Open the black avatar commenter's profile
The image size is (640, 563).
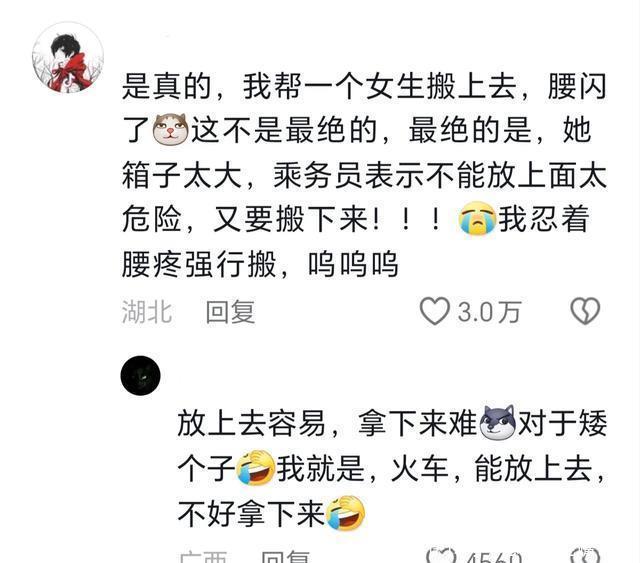point(140,376)
